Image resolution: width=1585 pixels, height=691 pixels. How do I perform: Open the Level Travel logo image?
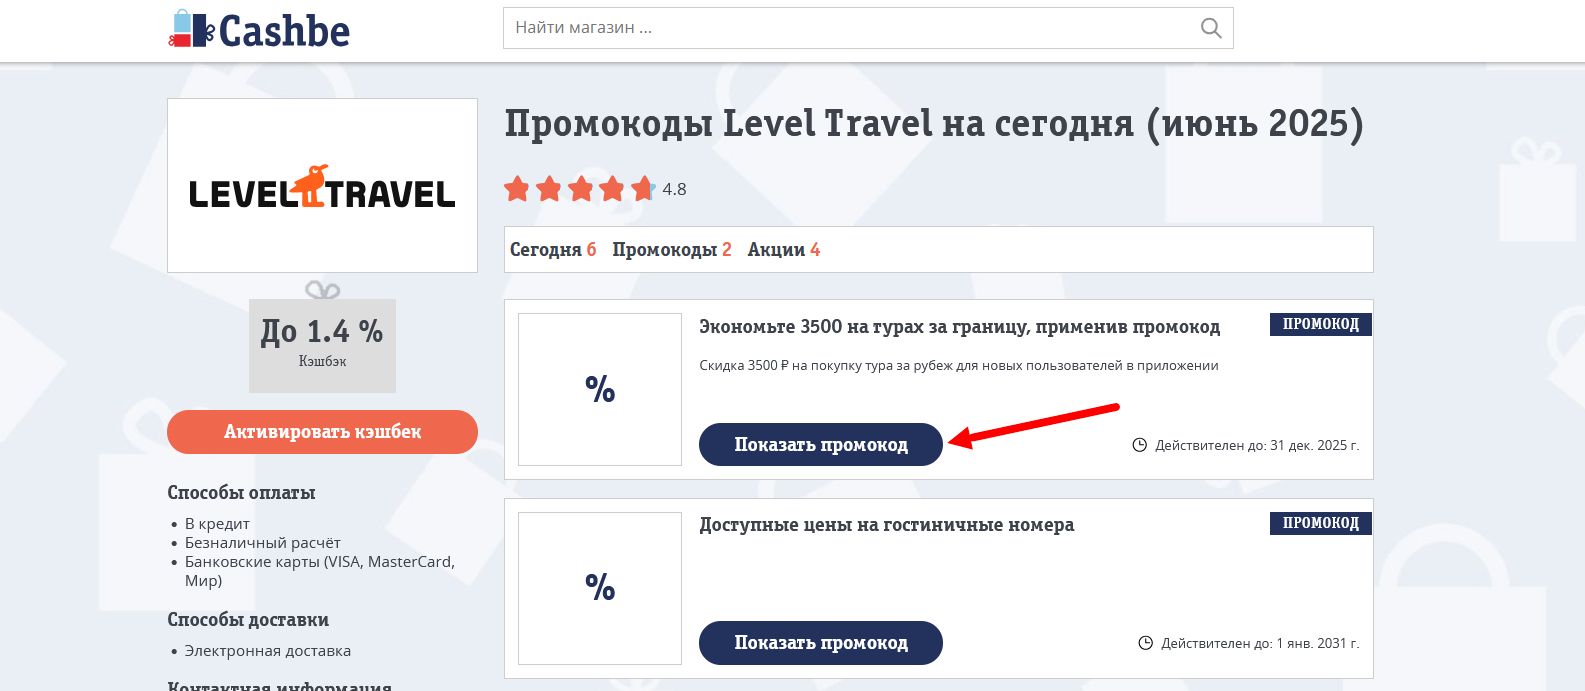(x=322, y=185)
